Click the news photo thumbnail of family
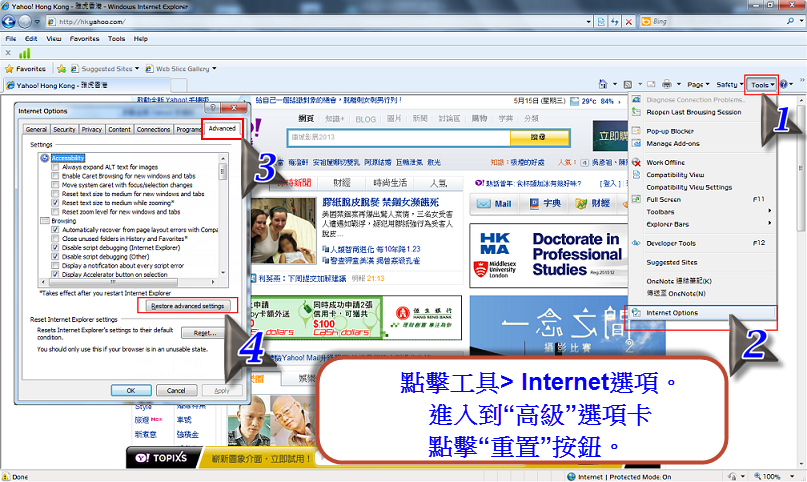Screen dimensions: 807x482 [x=284, y=231]
